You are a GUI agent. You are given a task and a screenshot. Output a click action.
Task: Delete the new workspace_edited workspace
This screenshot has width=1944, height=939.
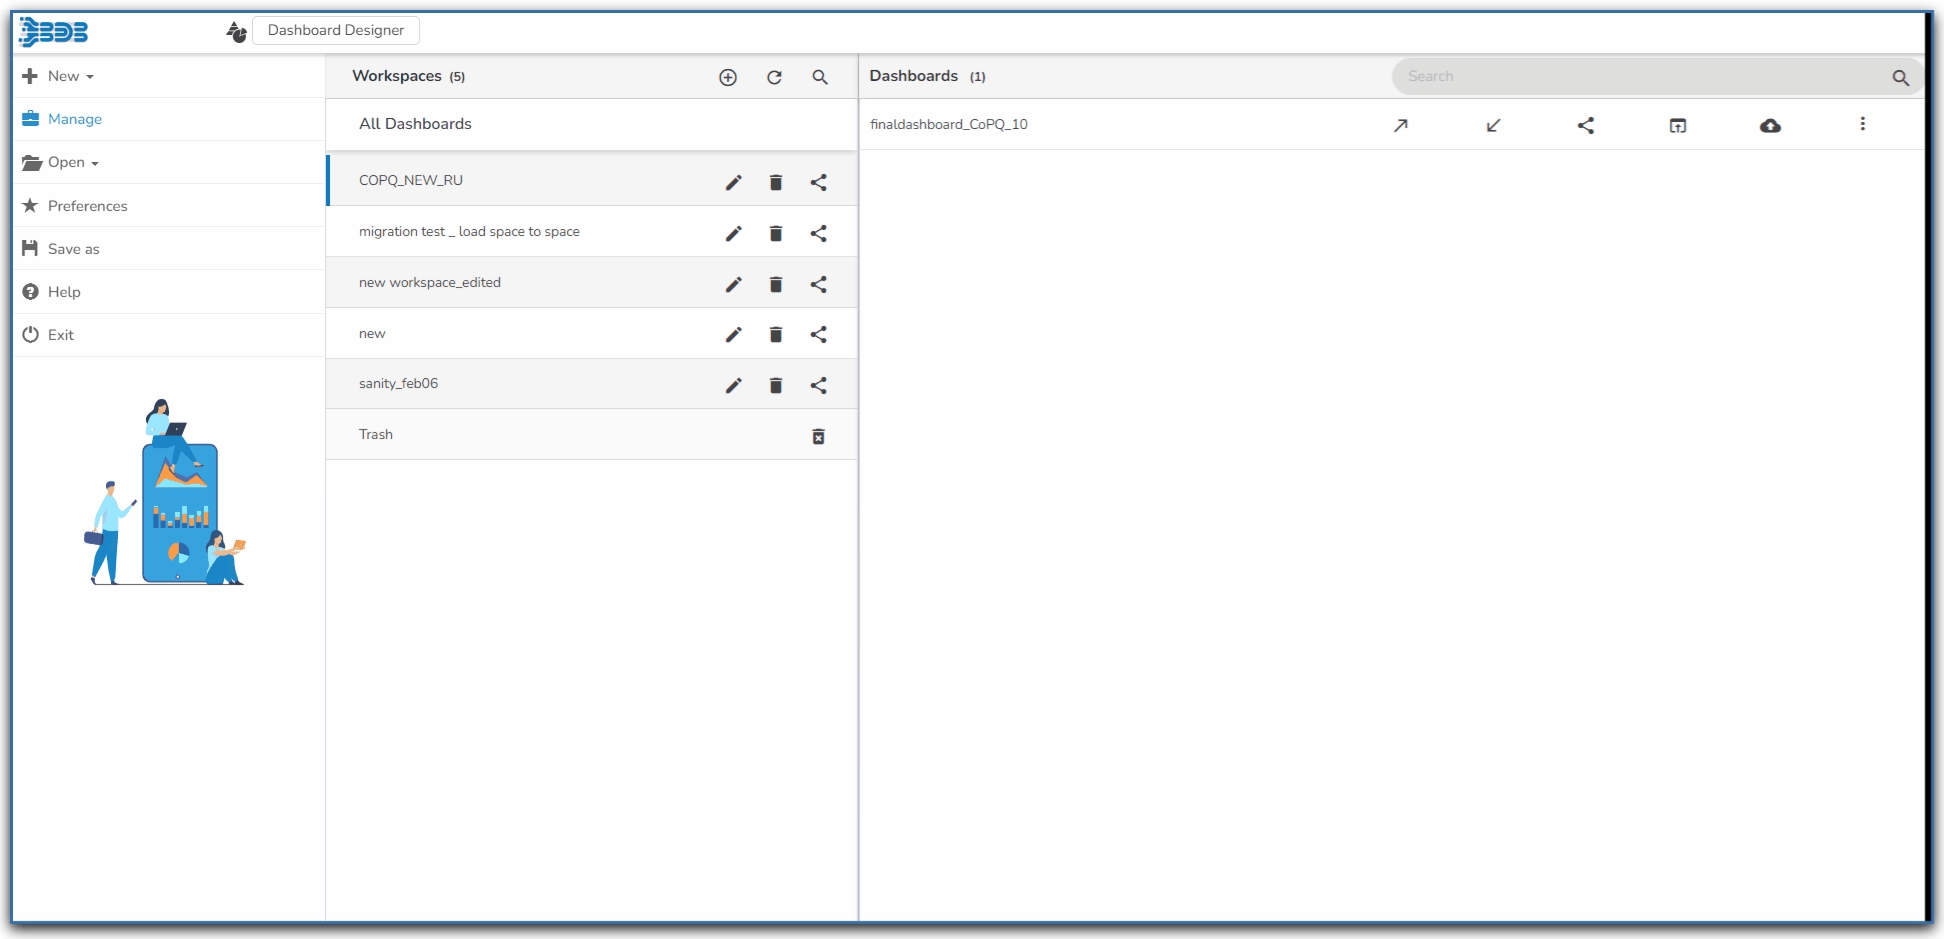pos(776,284)
